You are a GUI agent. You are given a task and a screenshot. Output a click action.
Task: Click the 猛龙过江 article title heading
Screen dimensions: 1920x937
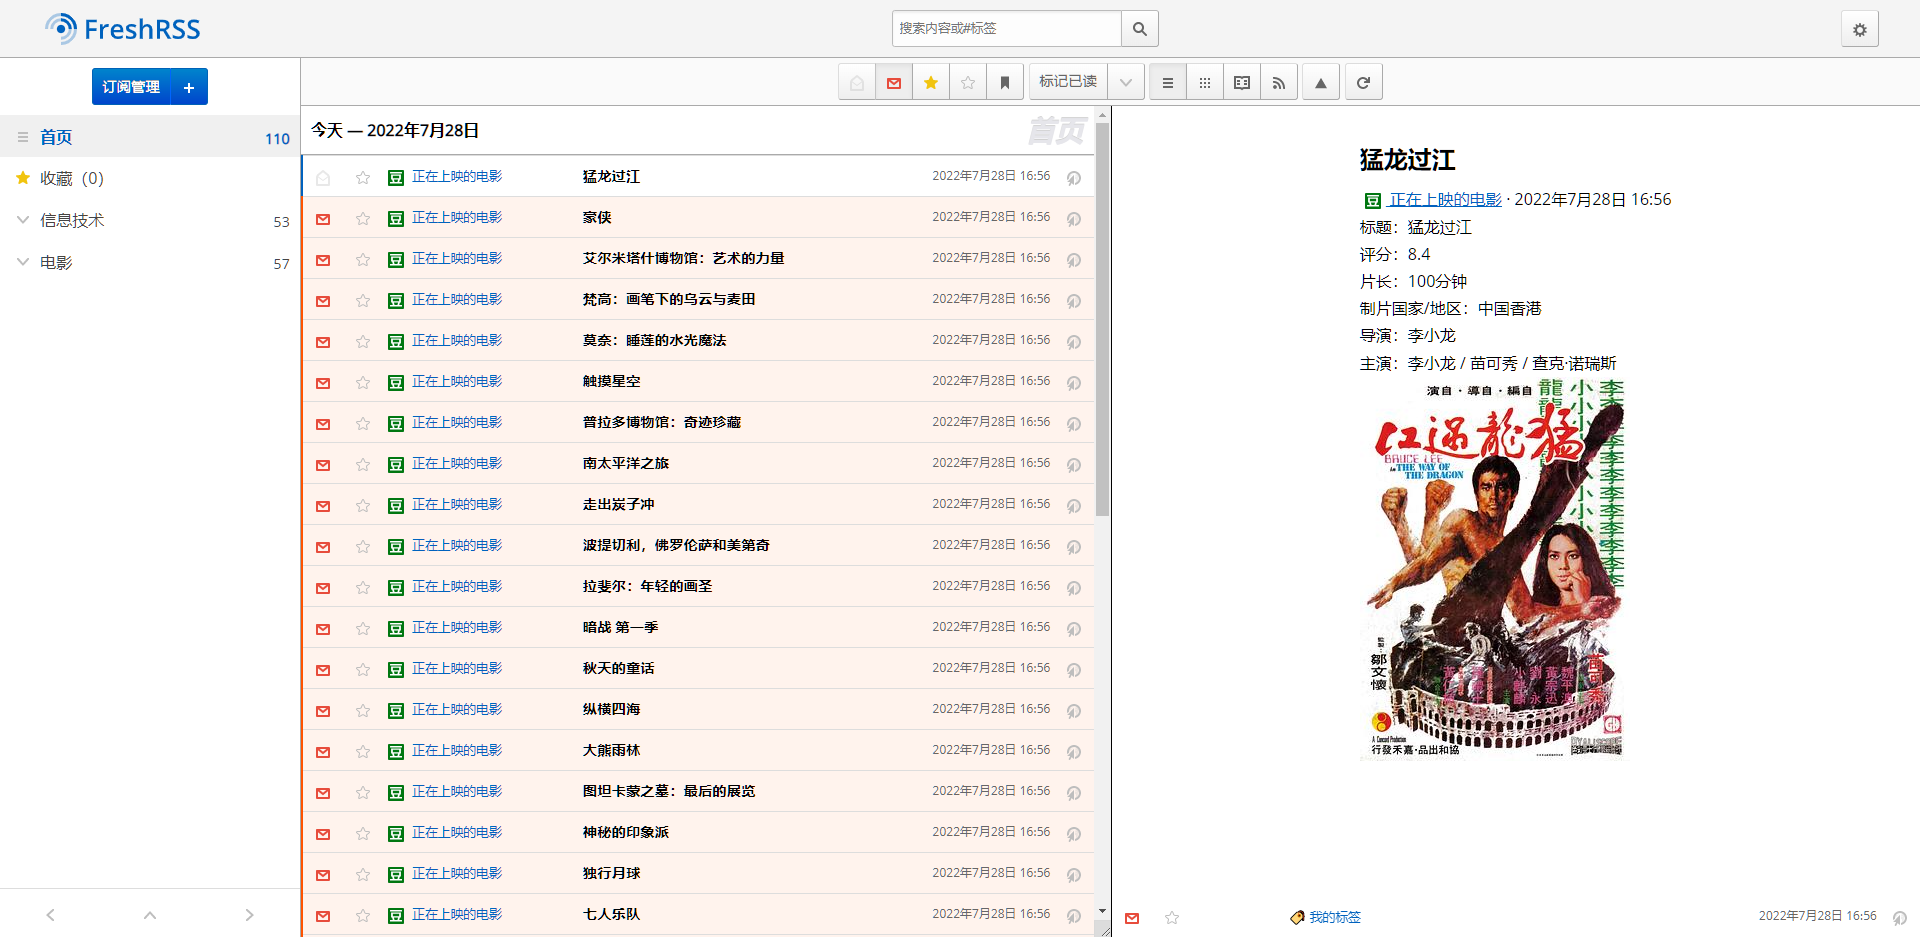tap(1407, 160)
